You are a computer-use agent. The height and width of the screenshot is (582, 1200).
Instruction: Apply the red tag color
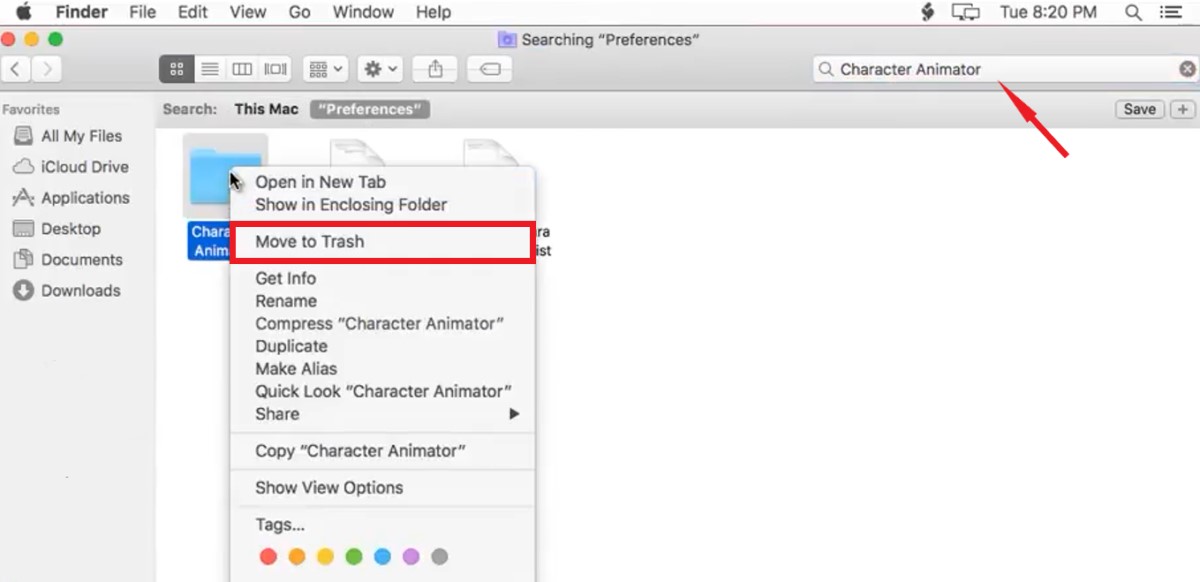(x=268, y=557)
